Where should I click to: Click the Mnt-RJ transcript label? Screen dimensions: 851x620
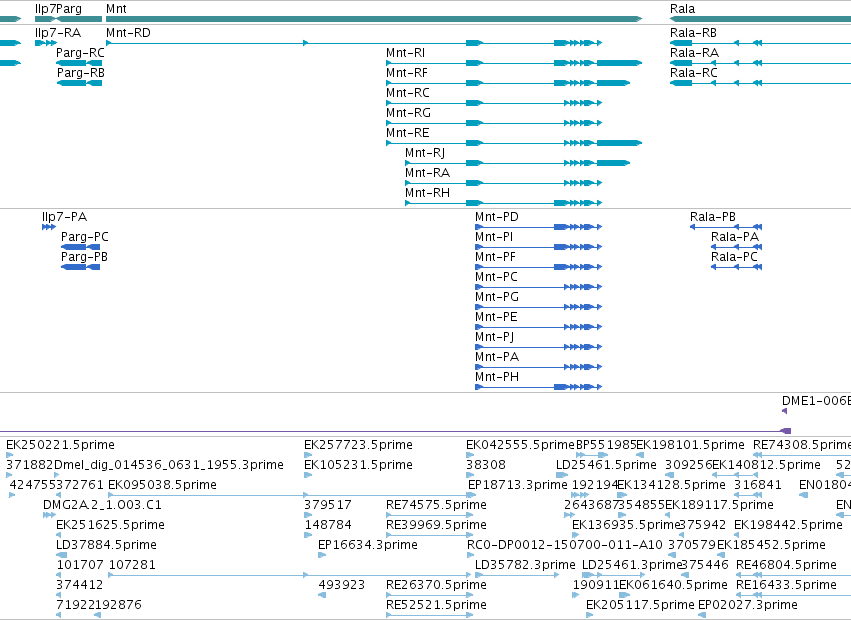coord(425,153)
